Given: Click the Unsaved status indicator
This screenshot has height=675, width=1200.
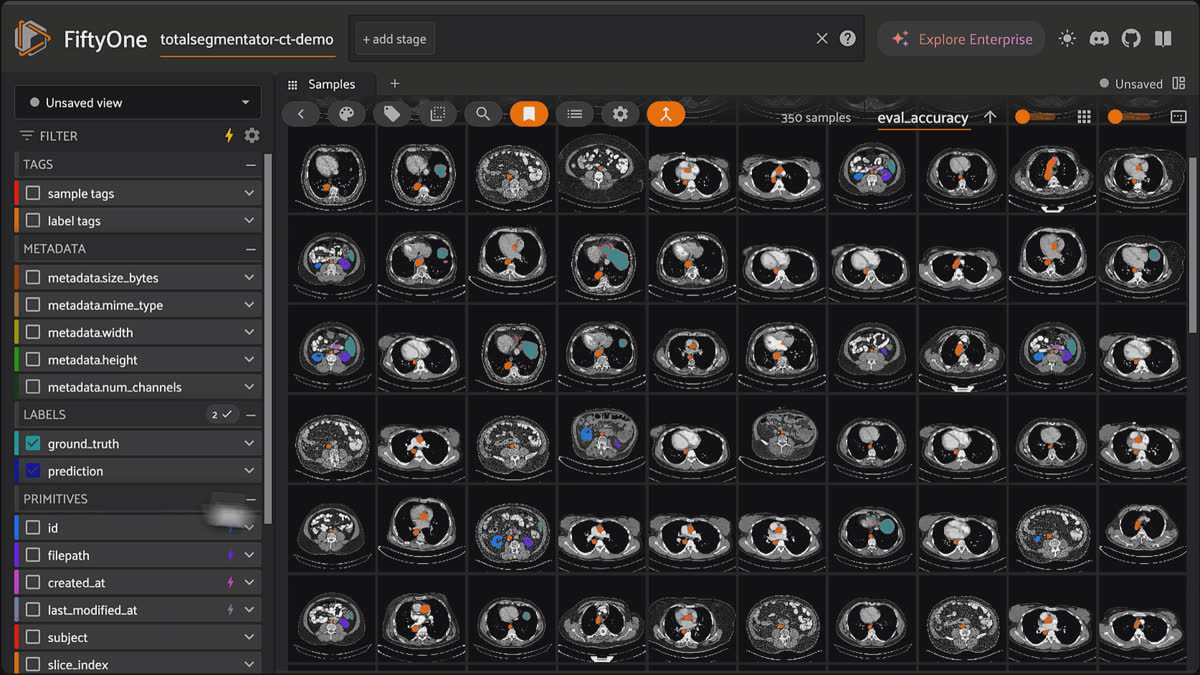Looking at the screenshot, I should coord(1131,84).
